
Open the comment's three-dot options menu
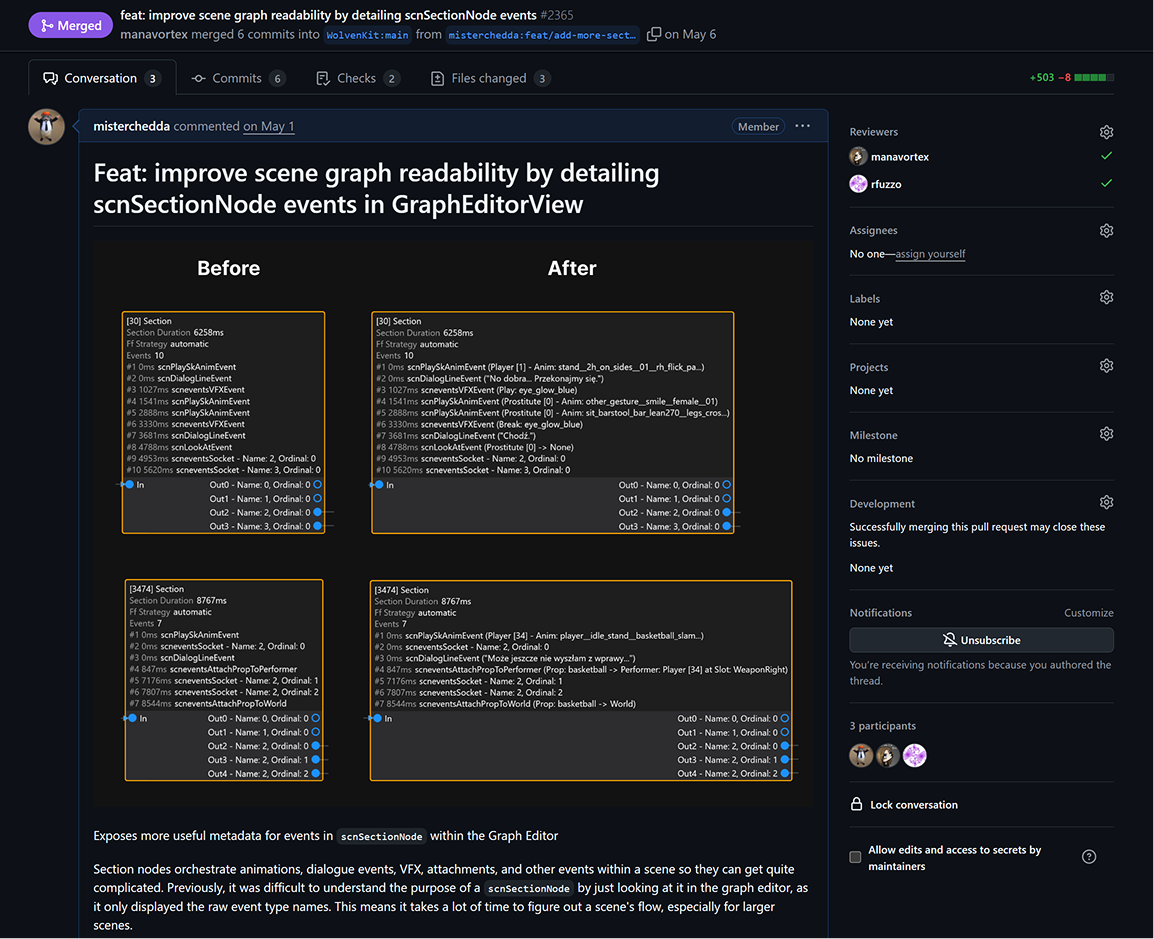coord(803,127)
